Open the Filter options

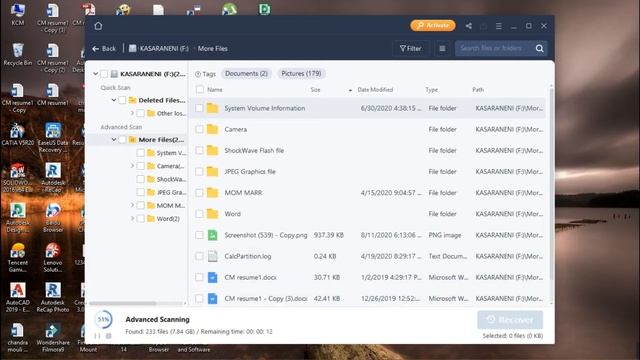411,49
